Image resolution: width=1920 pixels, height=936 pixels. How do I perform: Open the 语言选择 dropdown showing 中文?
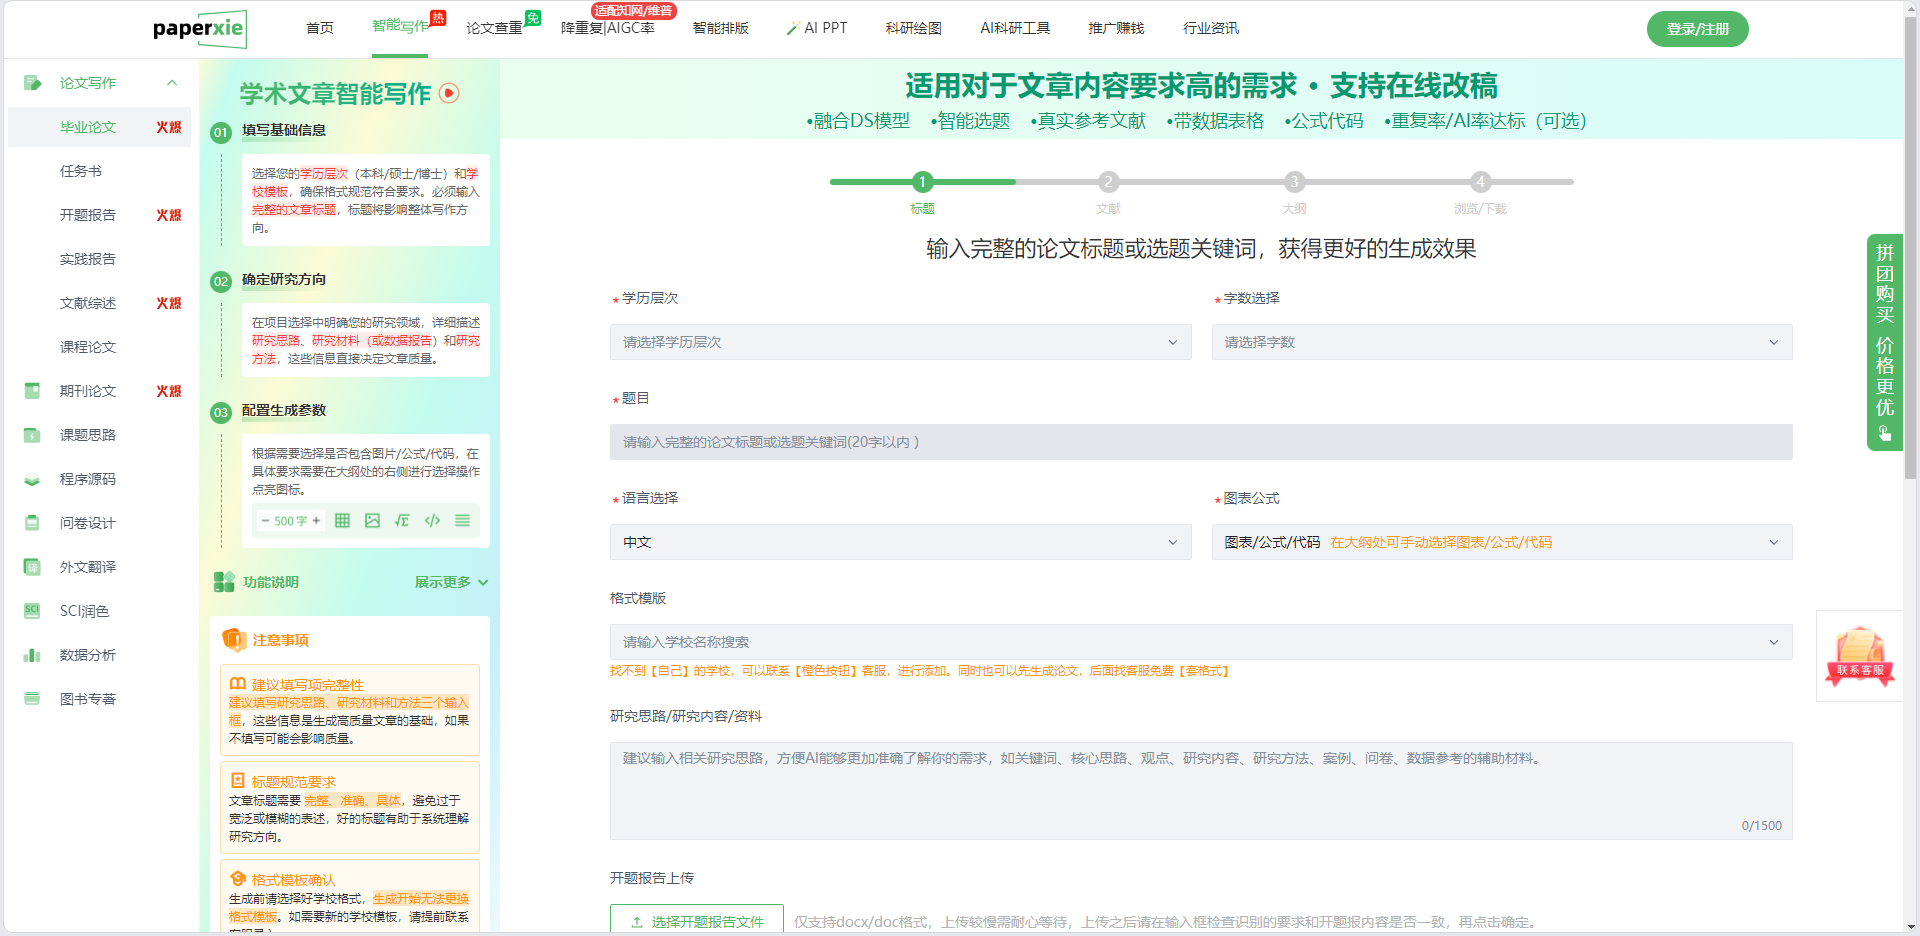pyautogui.click(x=900, y=542)
